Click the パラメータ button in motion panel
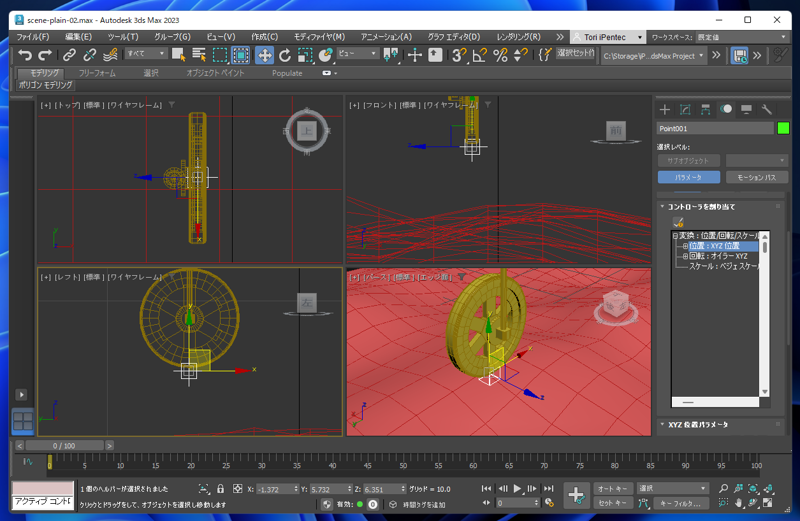This screenshot has width=800, height=521. coord(689,177)
